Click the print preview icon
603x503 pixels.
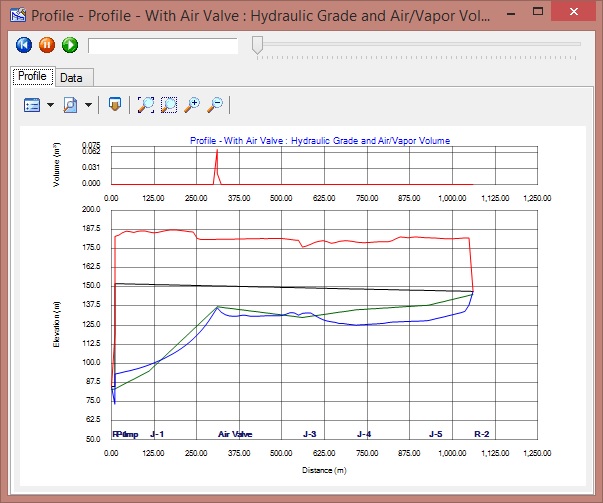[x=71, y=104]
